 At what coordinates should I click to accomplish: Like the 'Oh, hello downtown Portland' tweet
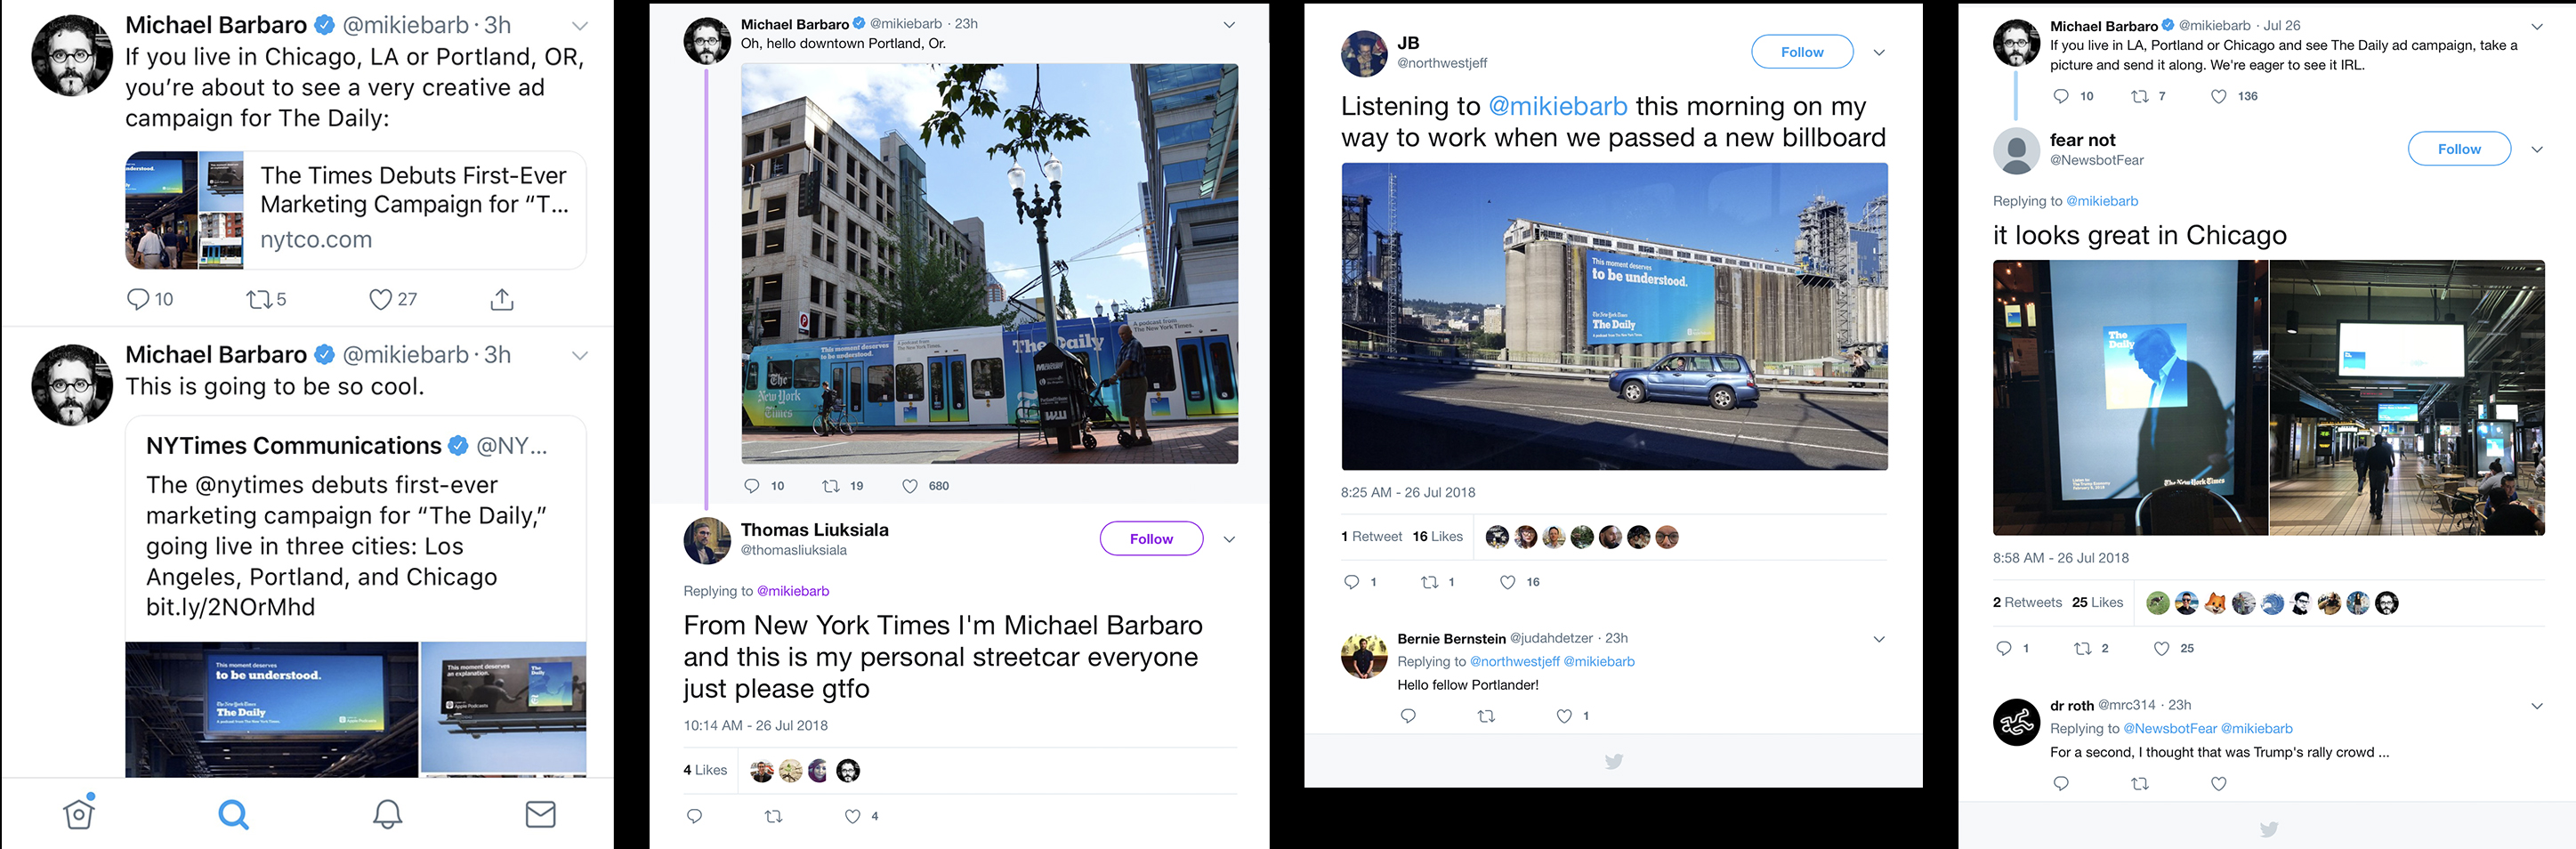click(x=910, y=486)
